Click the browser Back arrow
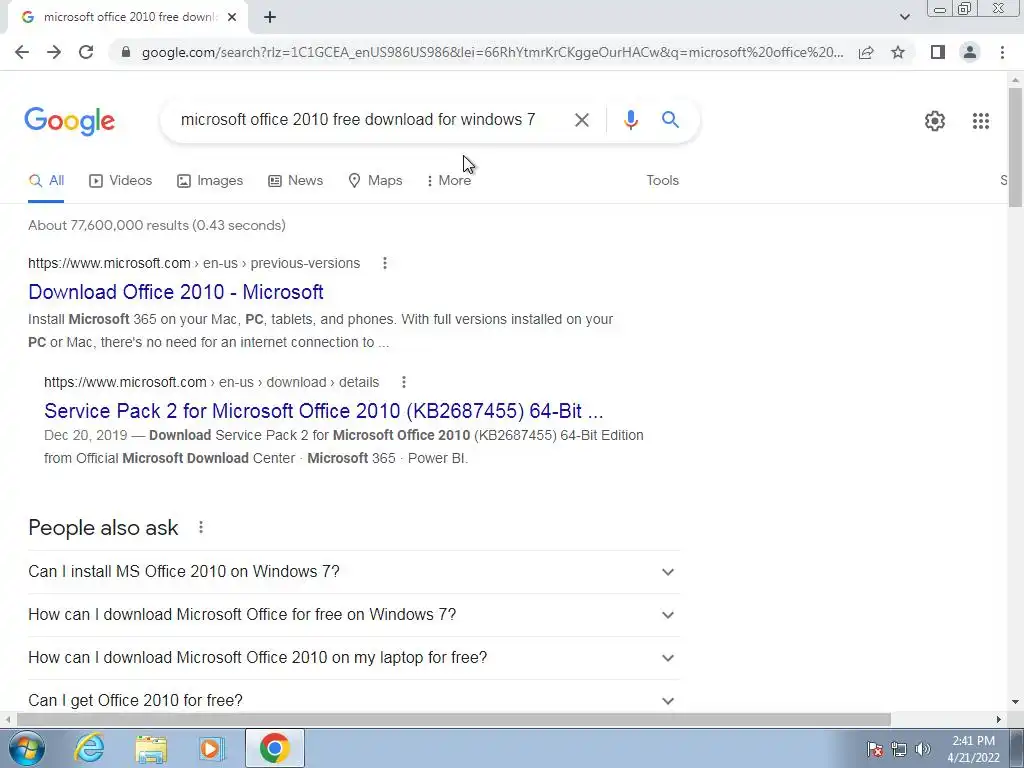The width and height of the screenshot is (1024, 768). tap(22, 52)
